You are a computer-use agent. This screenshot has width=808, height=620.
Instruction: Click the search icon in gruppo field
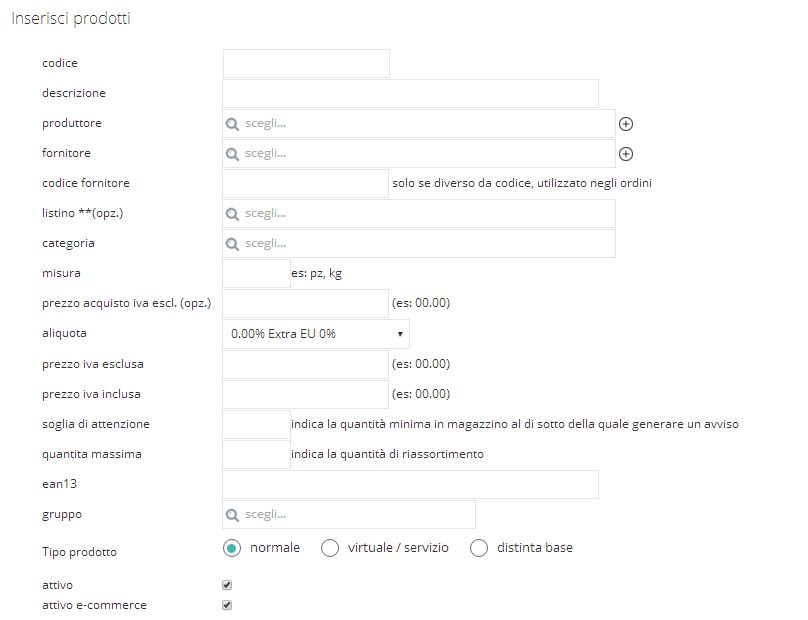(232, 515)
